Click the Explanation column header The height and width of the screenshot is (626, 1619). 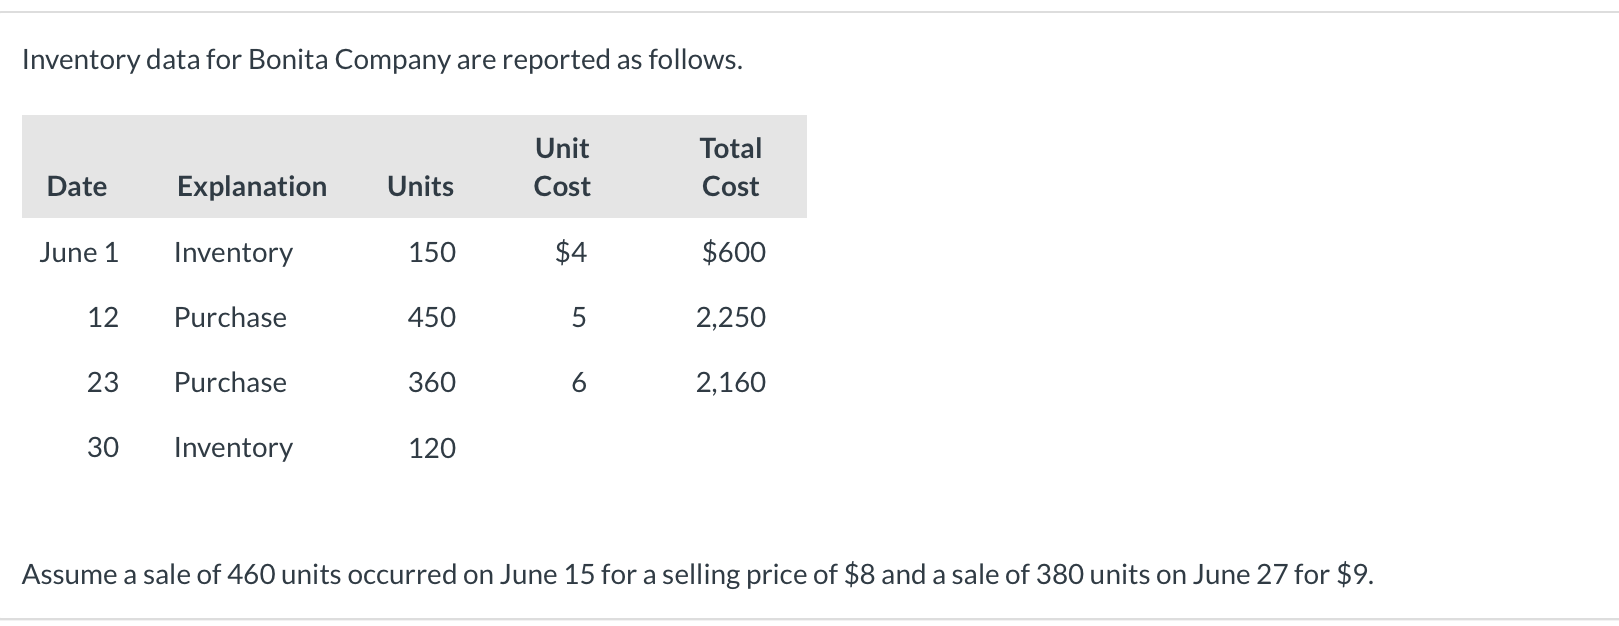251,187
